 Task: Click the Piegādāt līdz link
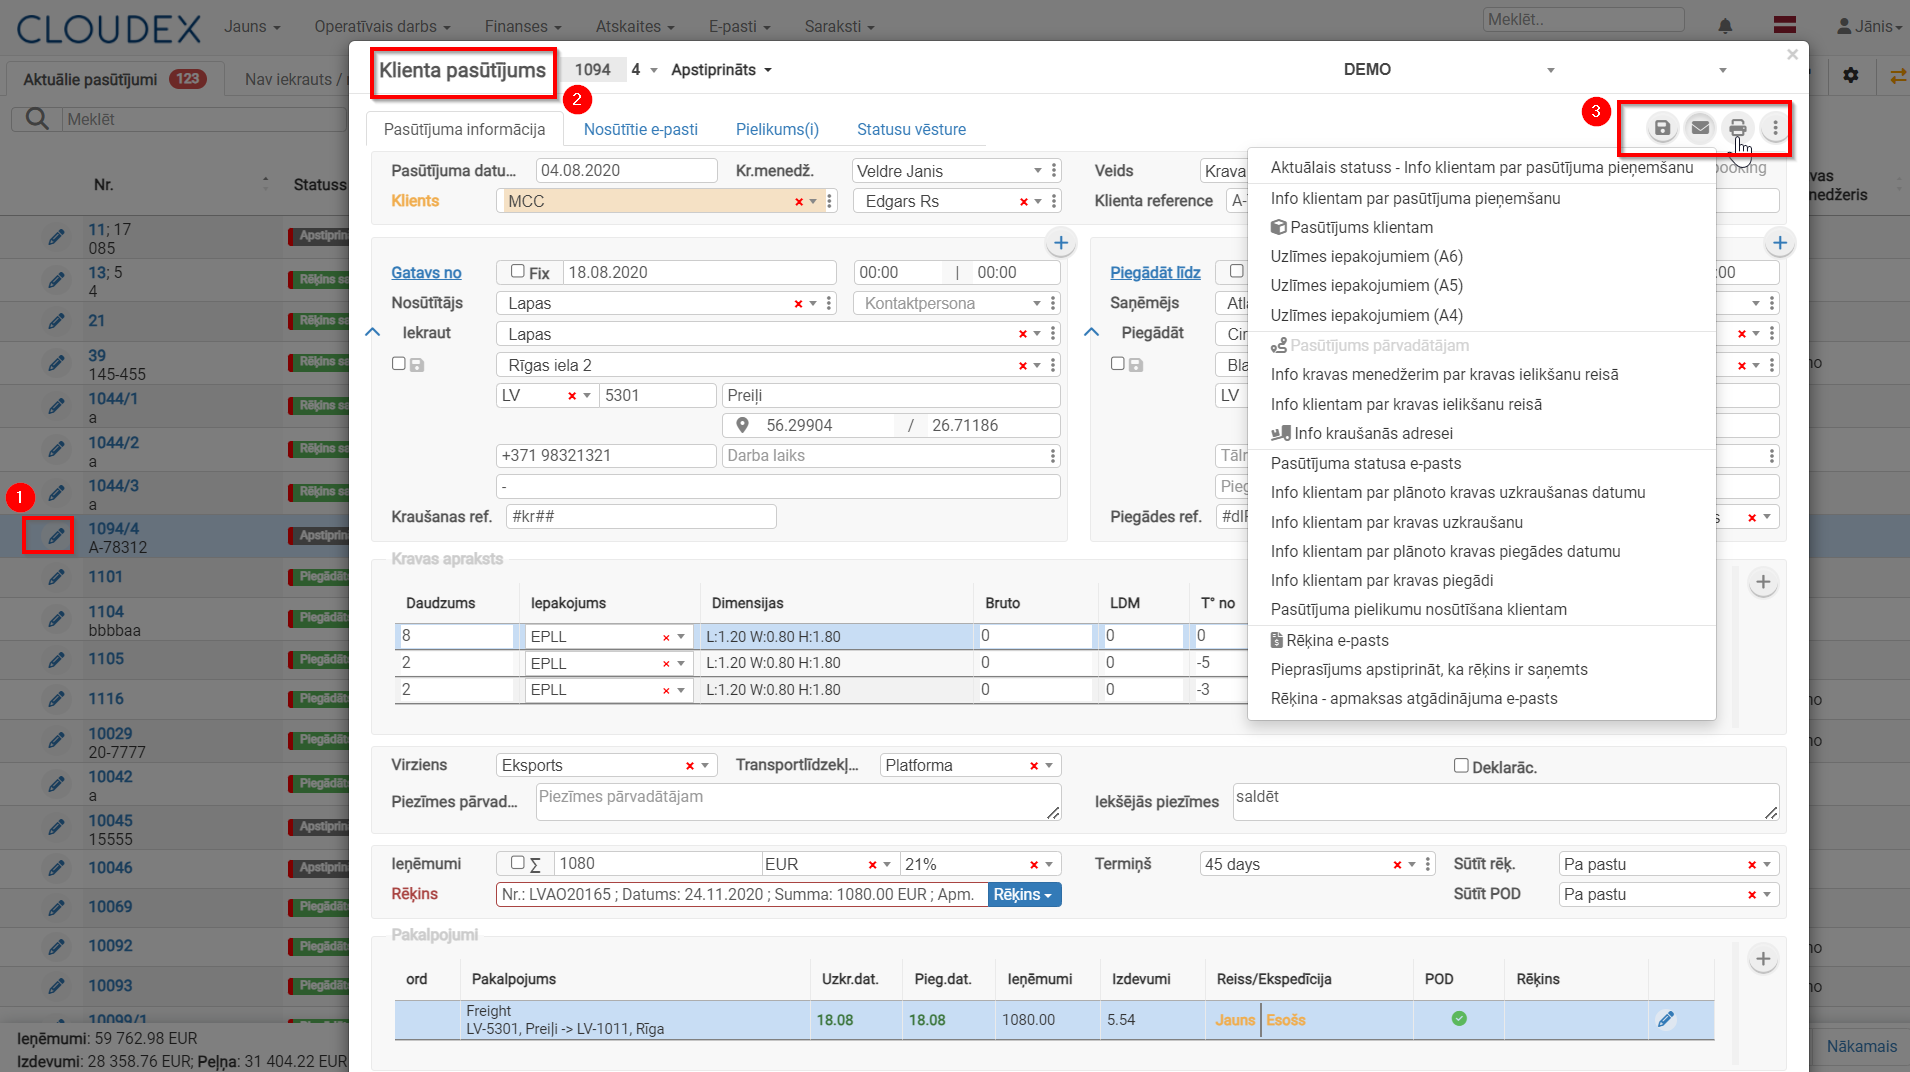coord(1155,273)
